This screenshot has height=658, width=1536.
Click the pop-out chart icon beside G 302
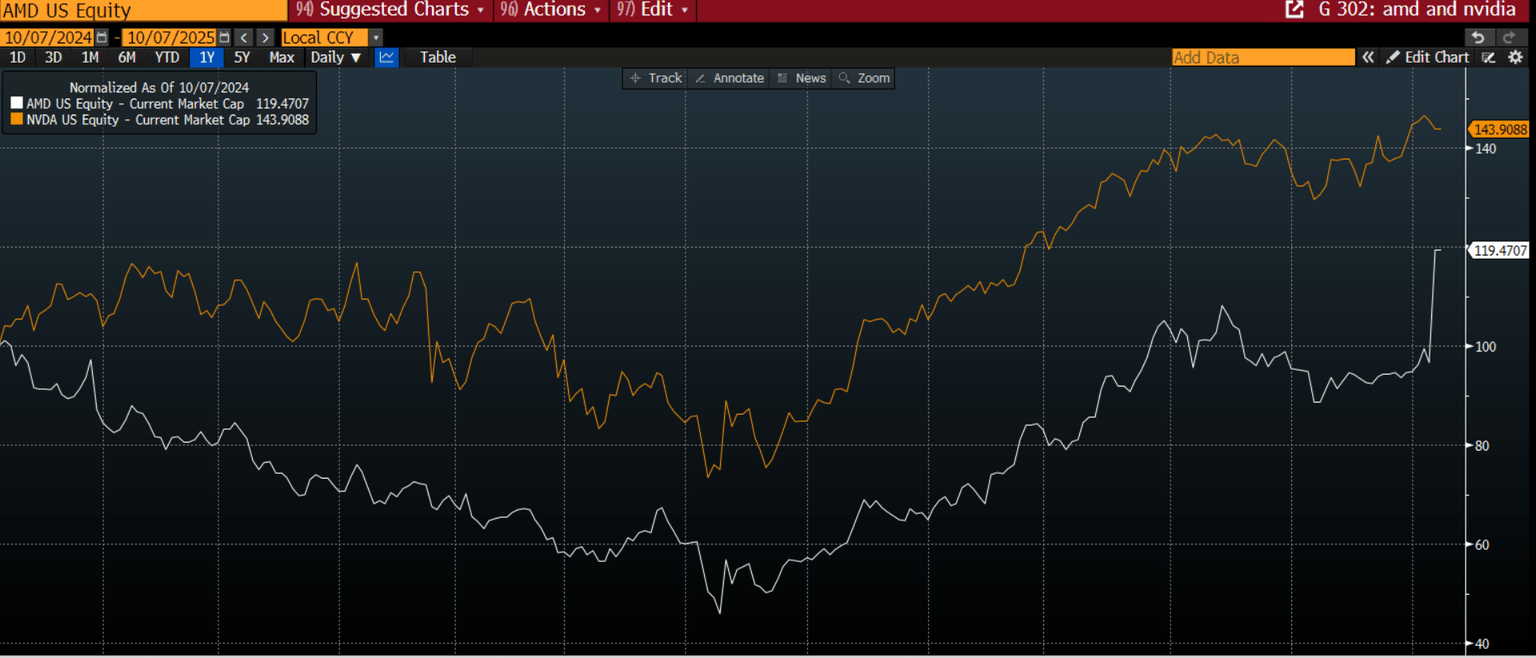pyautogui.click(x=1295, y=10)
